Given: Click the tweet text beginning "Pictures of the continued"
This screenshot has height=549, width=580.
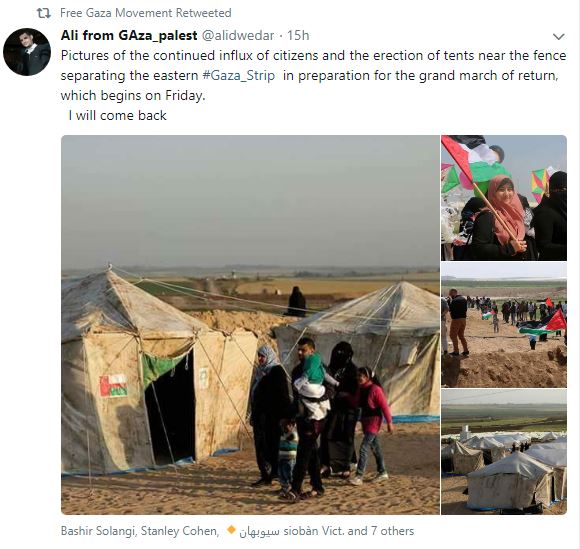Looking at the screenshot, I should pos(313,75).
